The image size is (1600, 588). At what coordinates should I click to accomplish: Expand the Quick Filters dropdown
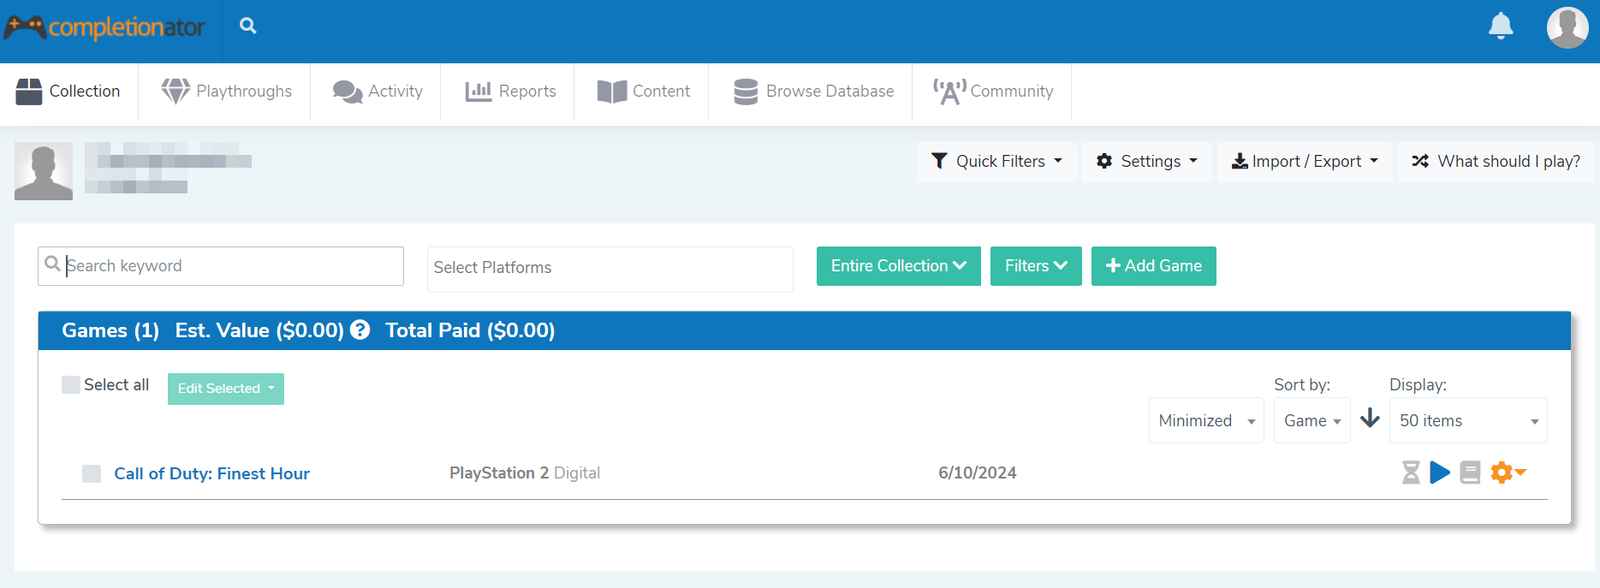click(x=996, y=161)
